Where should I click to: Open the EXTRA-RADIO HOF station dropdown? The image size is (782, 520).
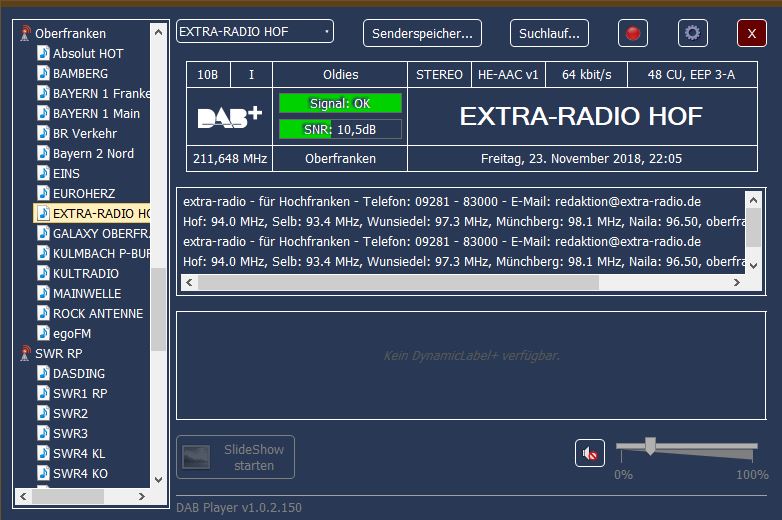click(255, 32)
